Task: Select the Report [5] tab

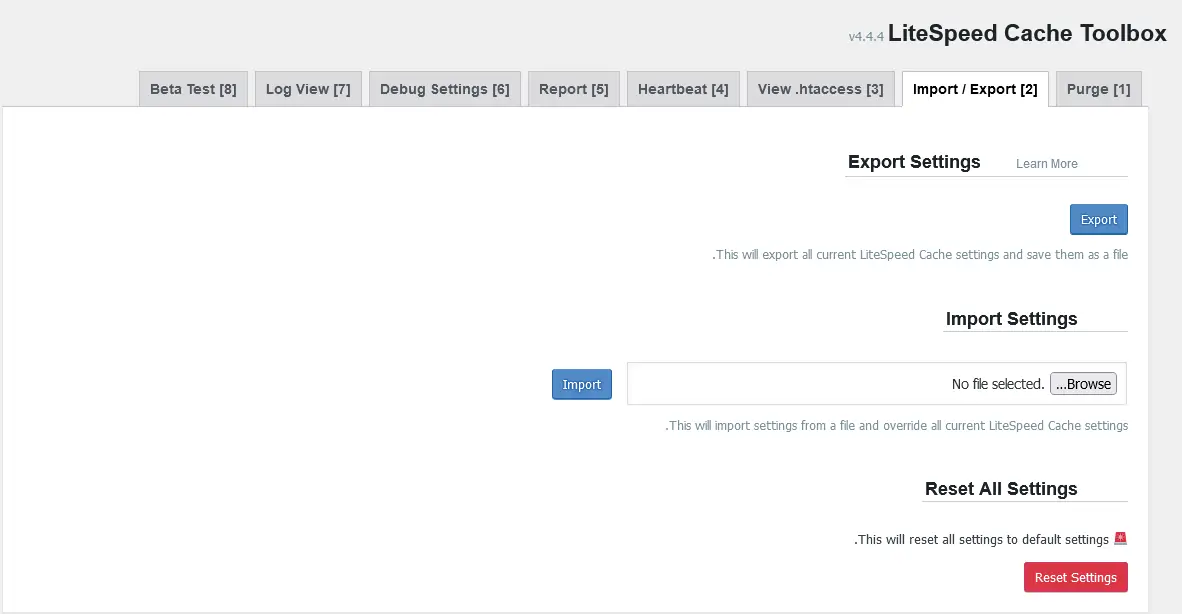Action: coord(574,89)
